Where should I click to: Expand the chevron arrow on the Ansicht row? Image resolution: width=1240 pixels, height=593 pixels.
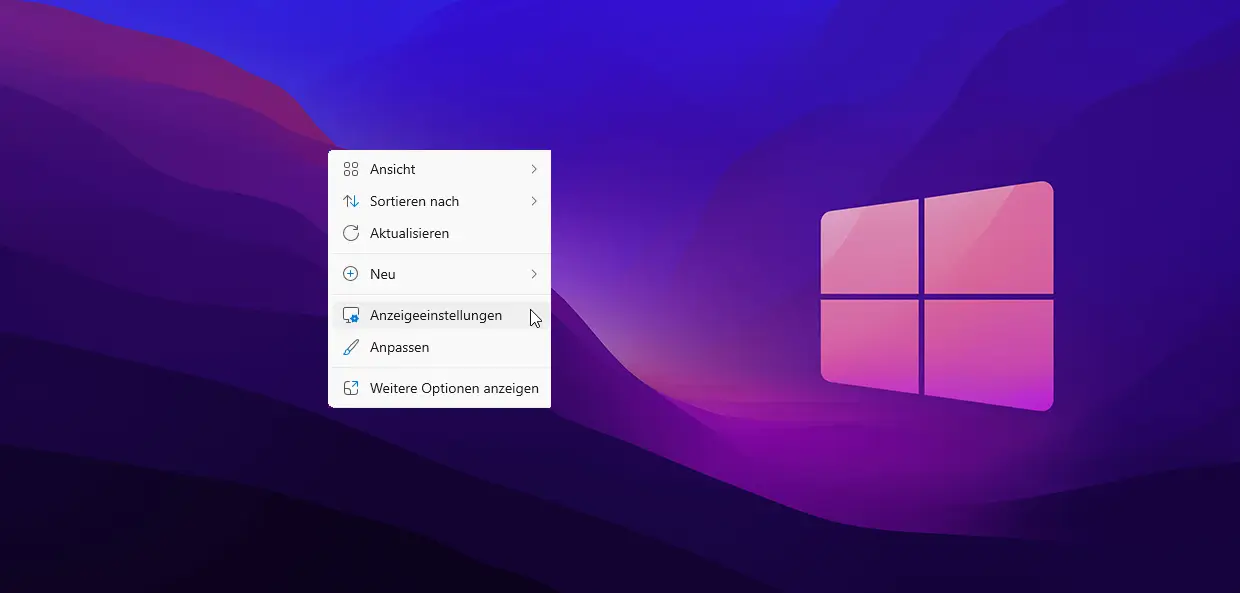534,169
